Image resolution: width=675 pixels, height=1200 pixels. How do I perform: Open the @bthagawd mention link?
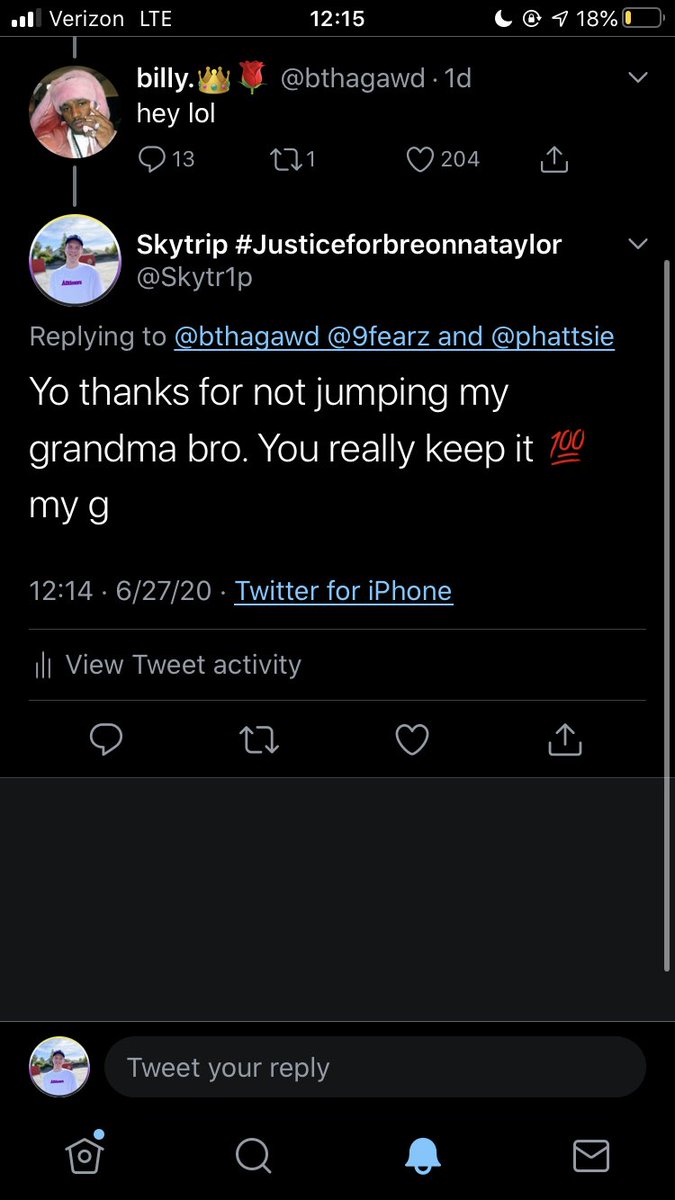pos(247,337)
